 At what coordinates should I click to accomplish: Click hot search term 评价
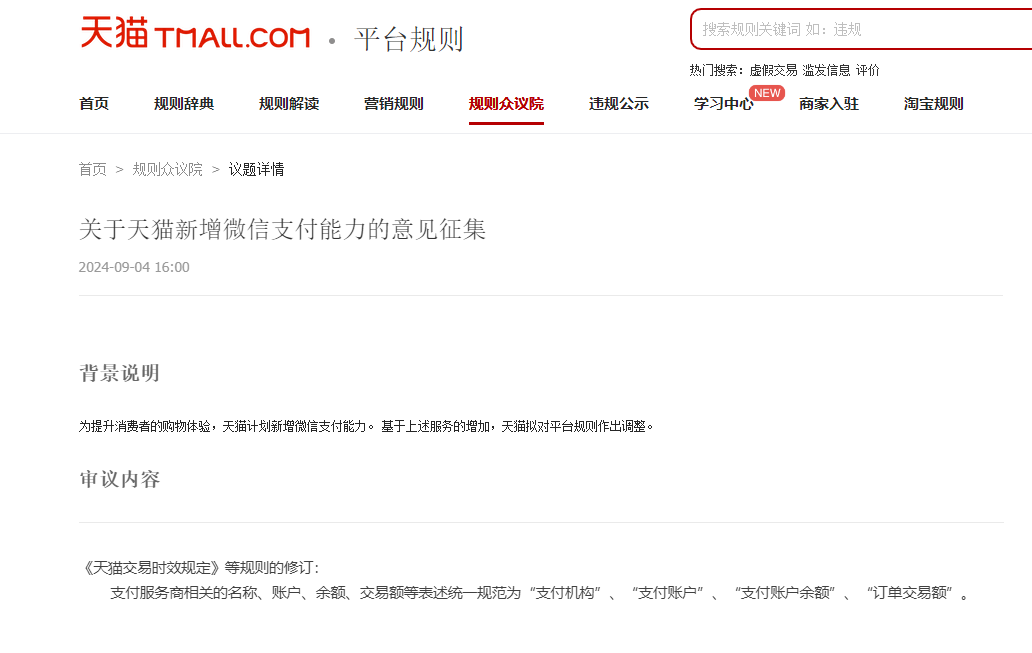(x=867, y=70)
